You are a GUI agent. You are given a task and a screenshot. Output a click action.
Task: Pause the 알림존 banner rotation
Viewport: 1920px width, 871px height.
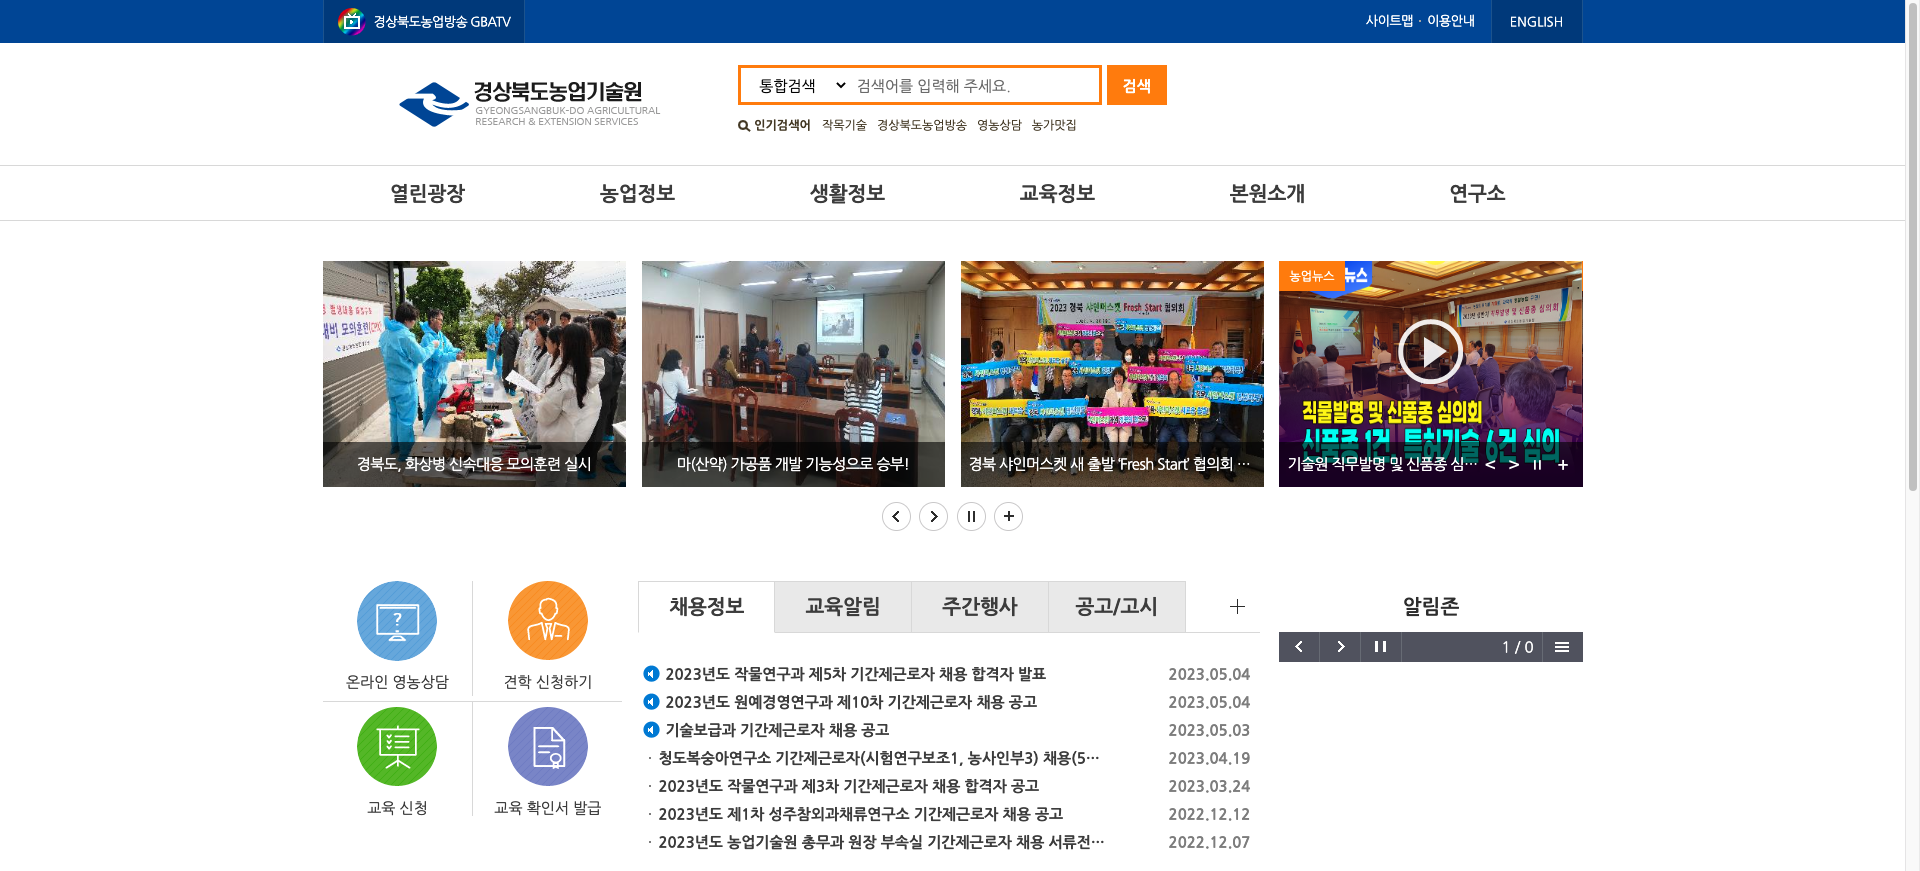coord(1380,647)
